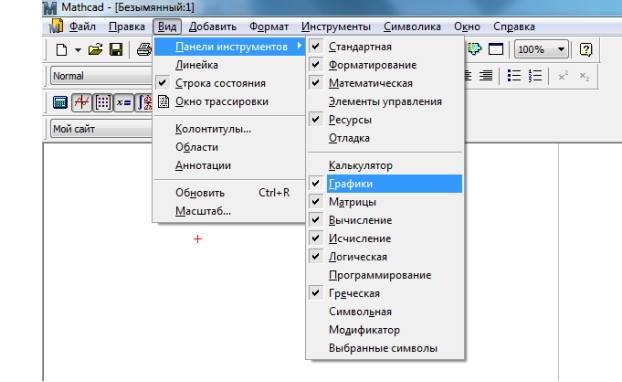Open the Окно menu
622x382 pixels.
coord(467,27)
